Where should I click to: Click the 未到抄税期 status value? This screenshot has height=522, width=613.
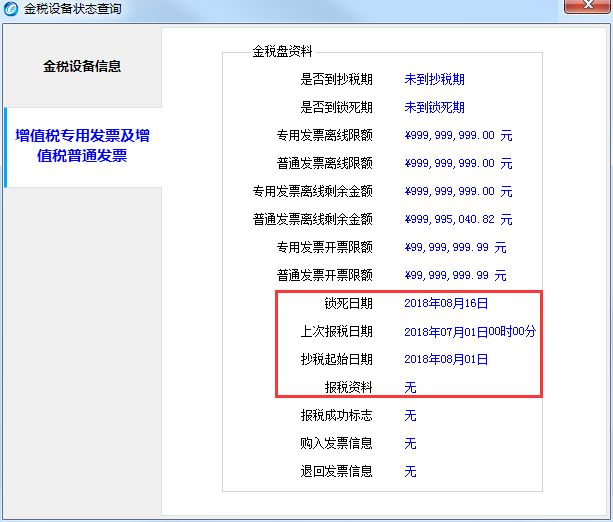point(434,79)
